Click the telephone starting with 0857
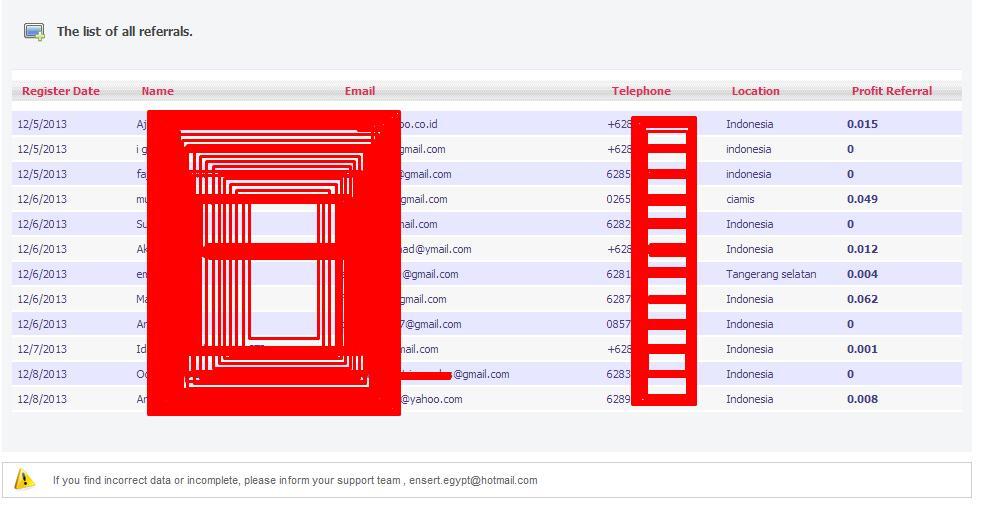 pyautogui.click(x=619, y=324)
